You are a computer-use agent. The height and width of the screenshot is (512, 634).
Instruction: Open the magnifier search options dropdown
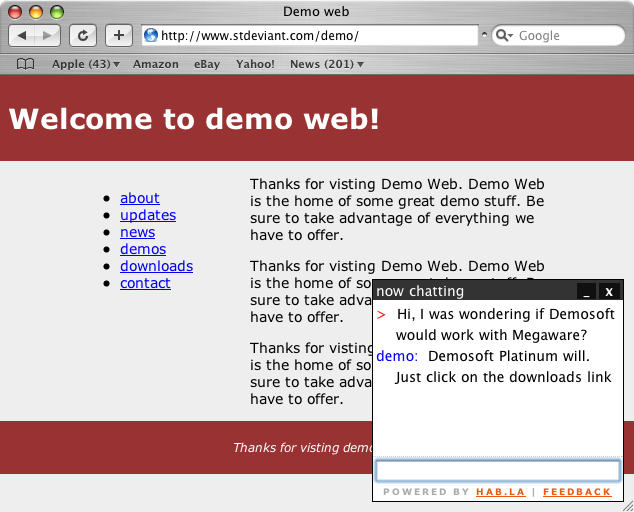click(505, 35)
